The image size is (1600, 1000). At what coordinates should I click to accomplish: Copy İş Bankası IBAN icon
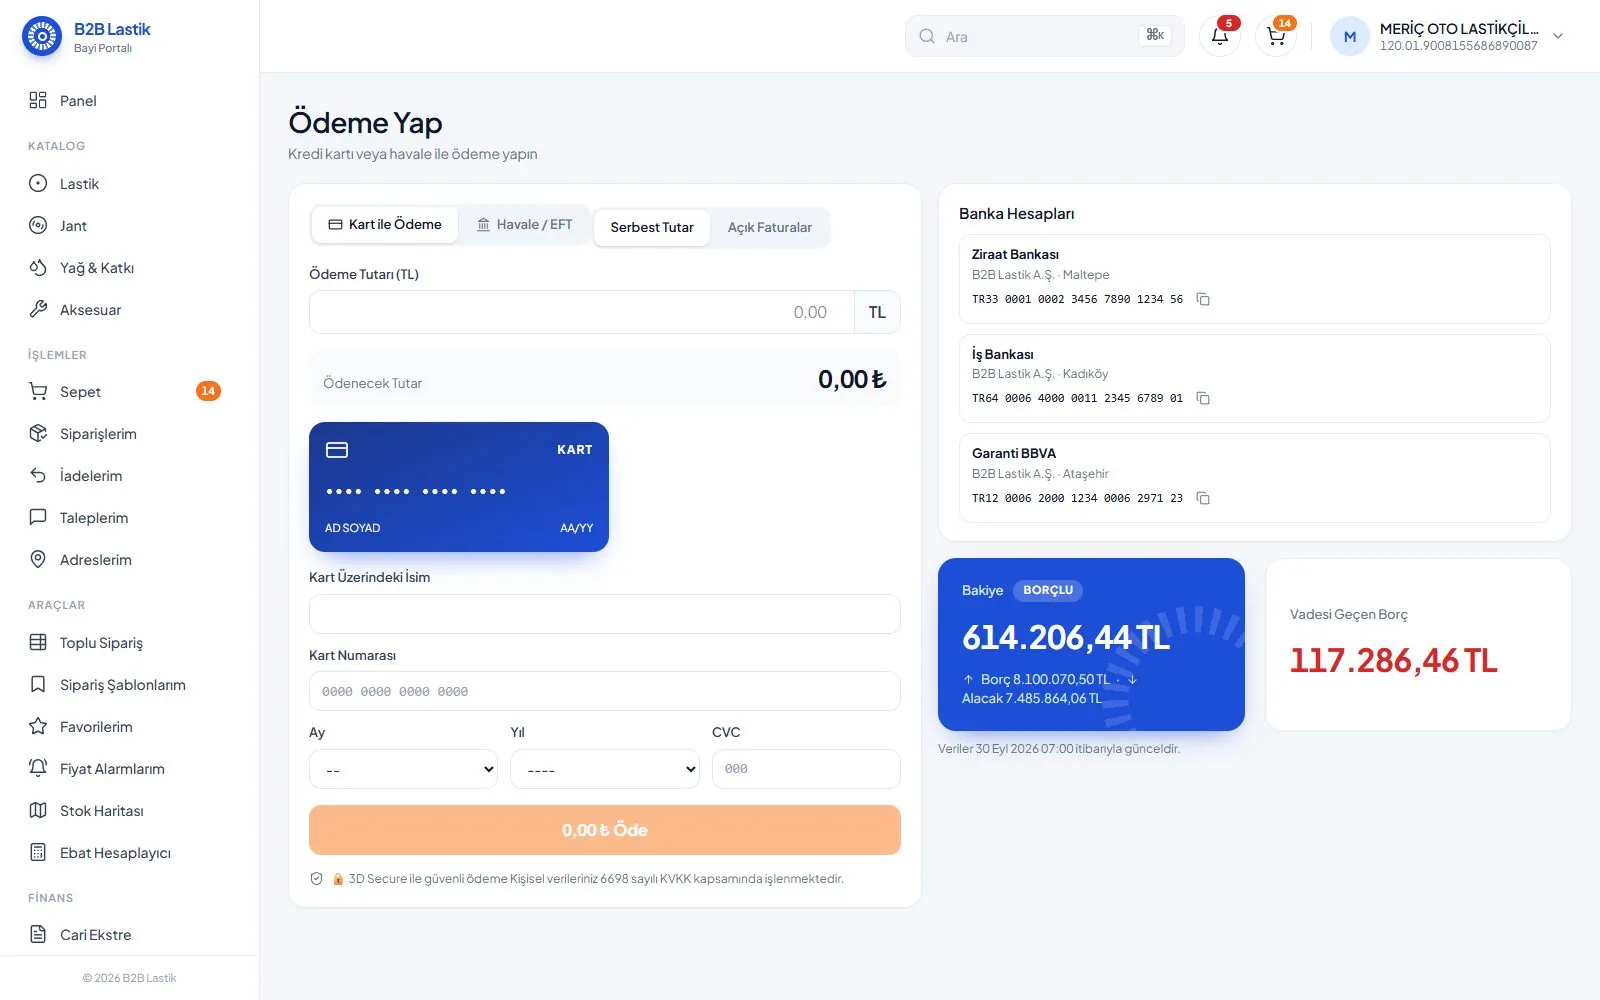coord(1203,398)
